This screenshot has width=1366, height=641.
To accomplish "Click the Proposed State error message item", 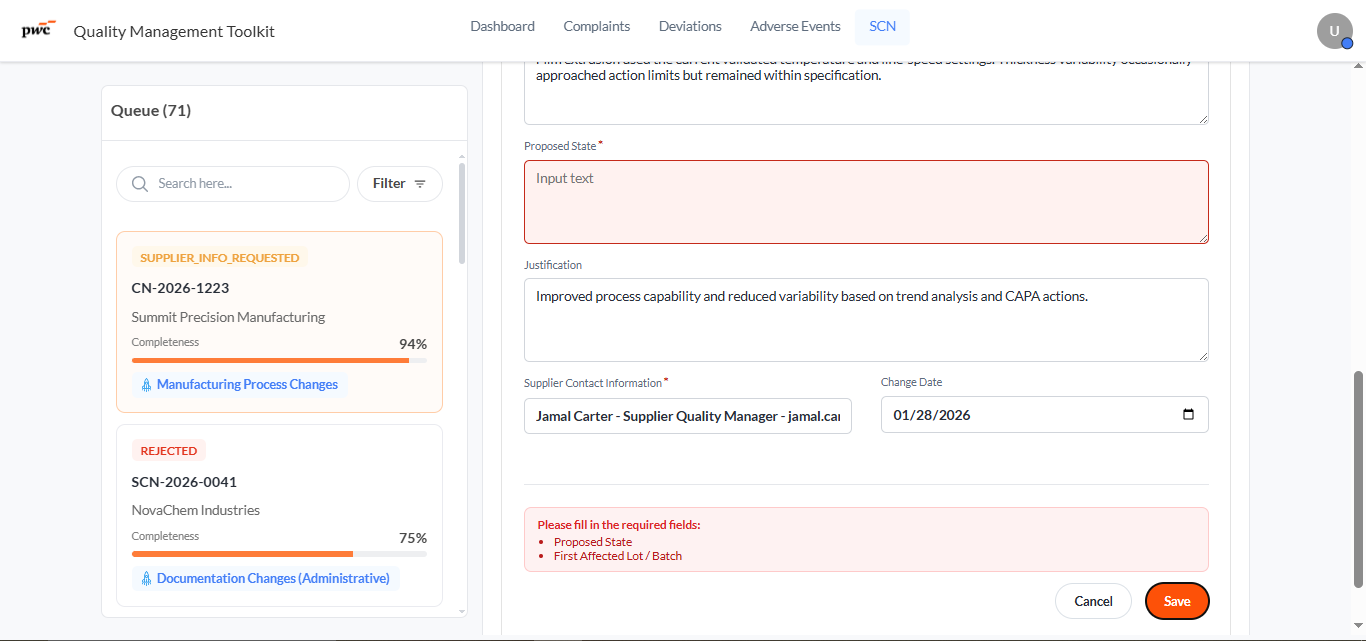I will point(593,542).
